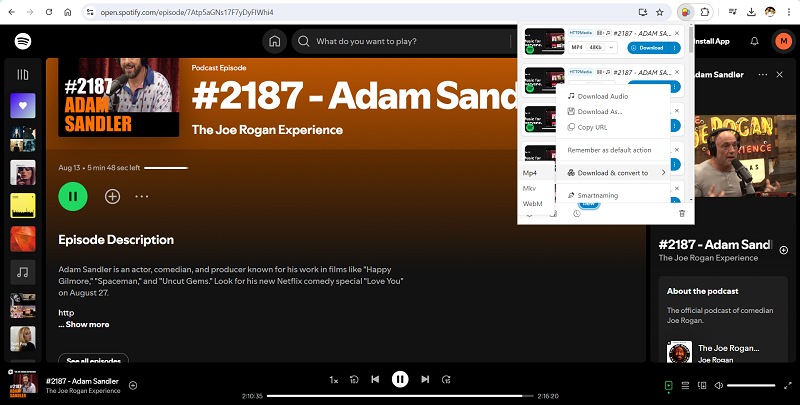
Task: Open the Liked Songs heart playlist
Action: click(22, 105)
